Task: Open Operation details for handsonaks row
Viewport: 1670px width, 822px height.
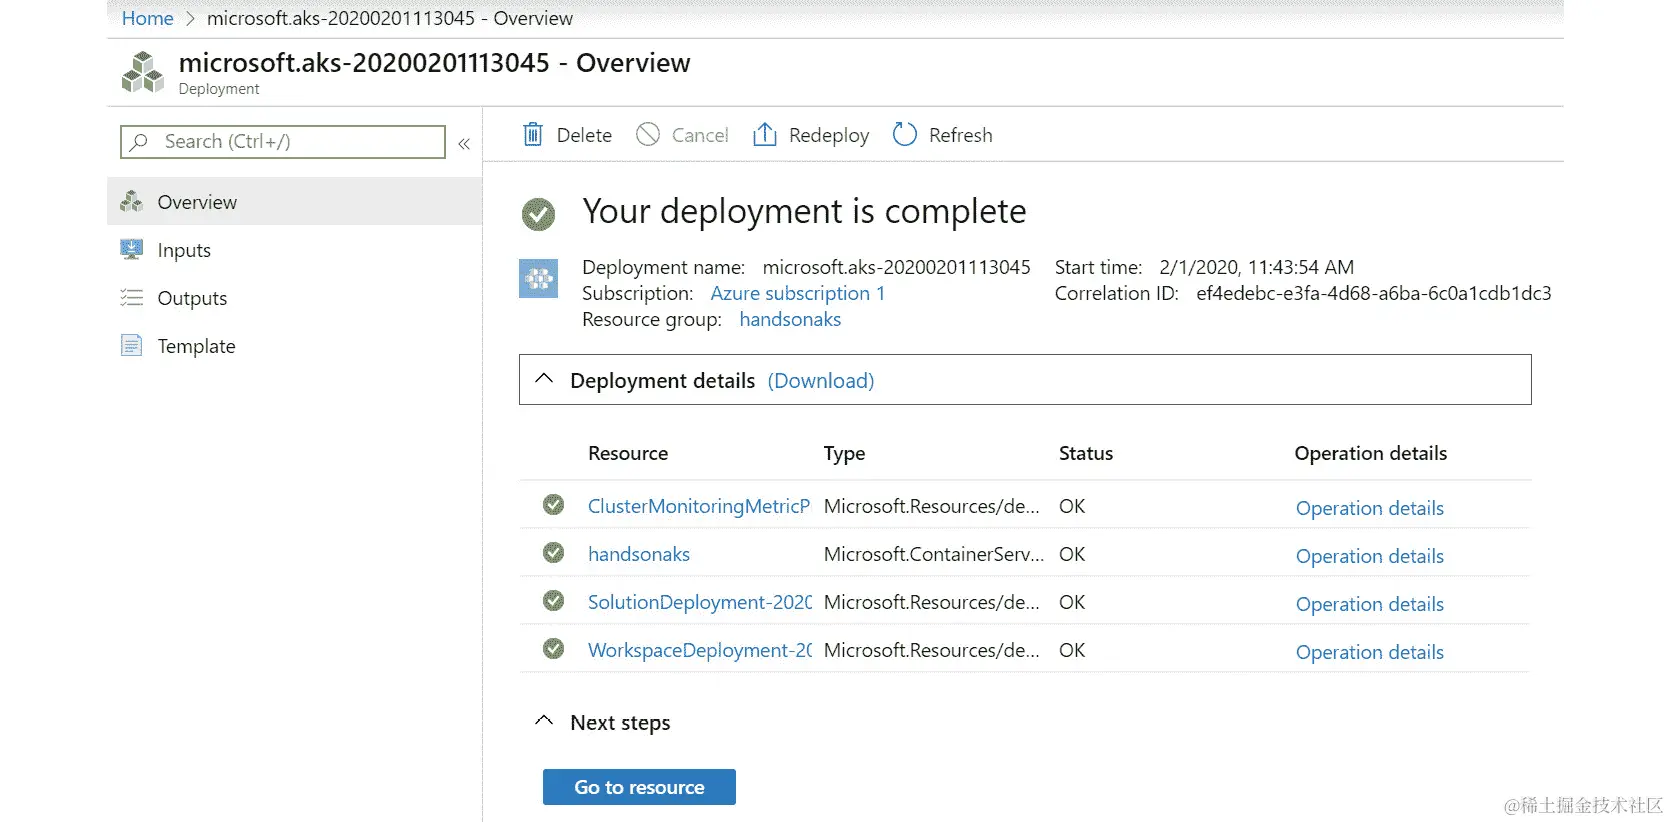Action: tap(1370, 556)
